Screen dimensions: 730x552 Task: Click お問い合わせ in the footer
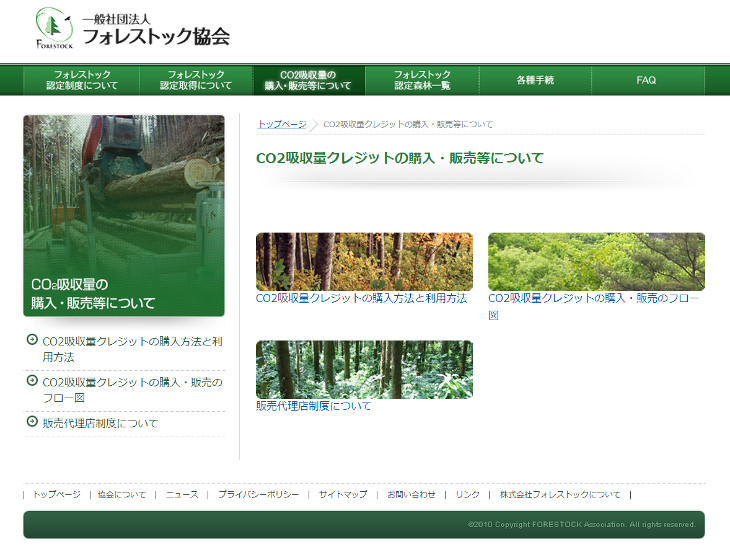click(411, 495)
